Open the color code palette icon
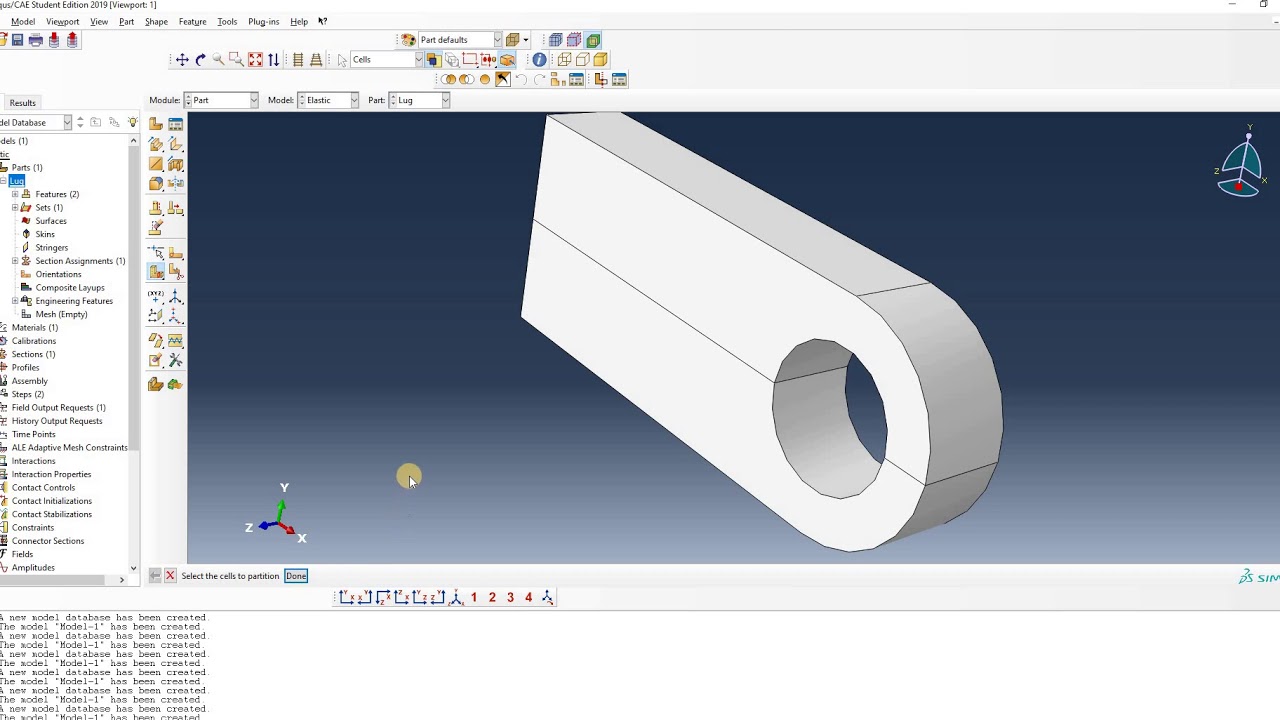This screenshot has width=1280, height=720. 408,40
